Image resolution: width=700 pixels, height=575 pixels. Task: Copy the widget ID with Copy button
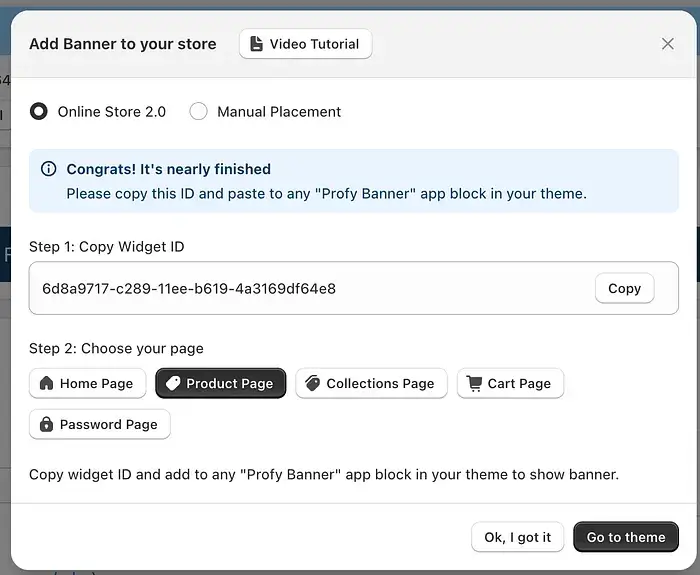click(x=624, y=288)
